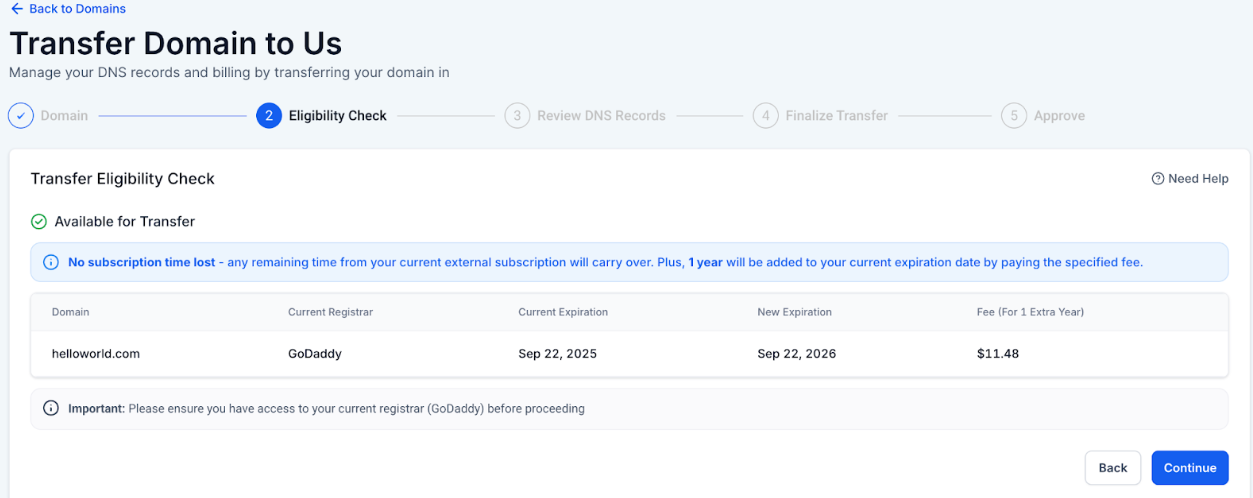This screenshot has height=498, width=1253.
Task: Click the step 3 number circle
Action: coord(517,116)
